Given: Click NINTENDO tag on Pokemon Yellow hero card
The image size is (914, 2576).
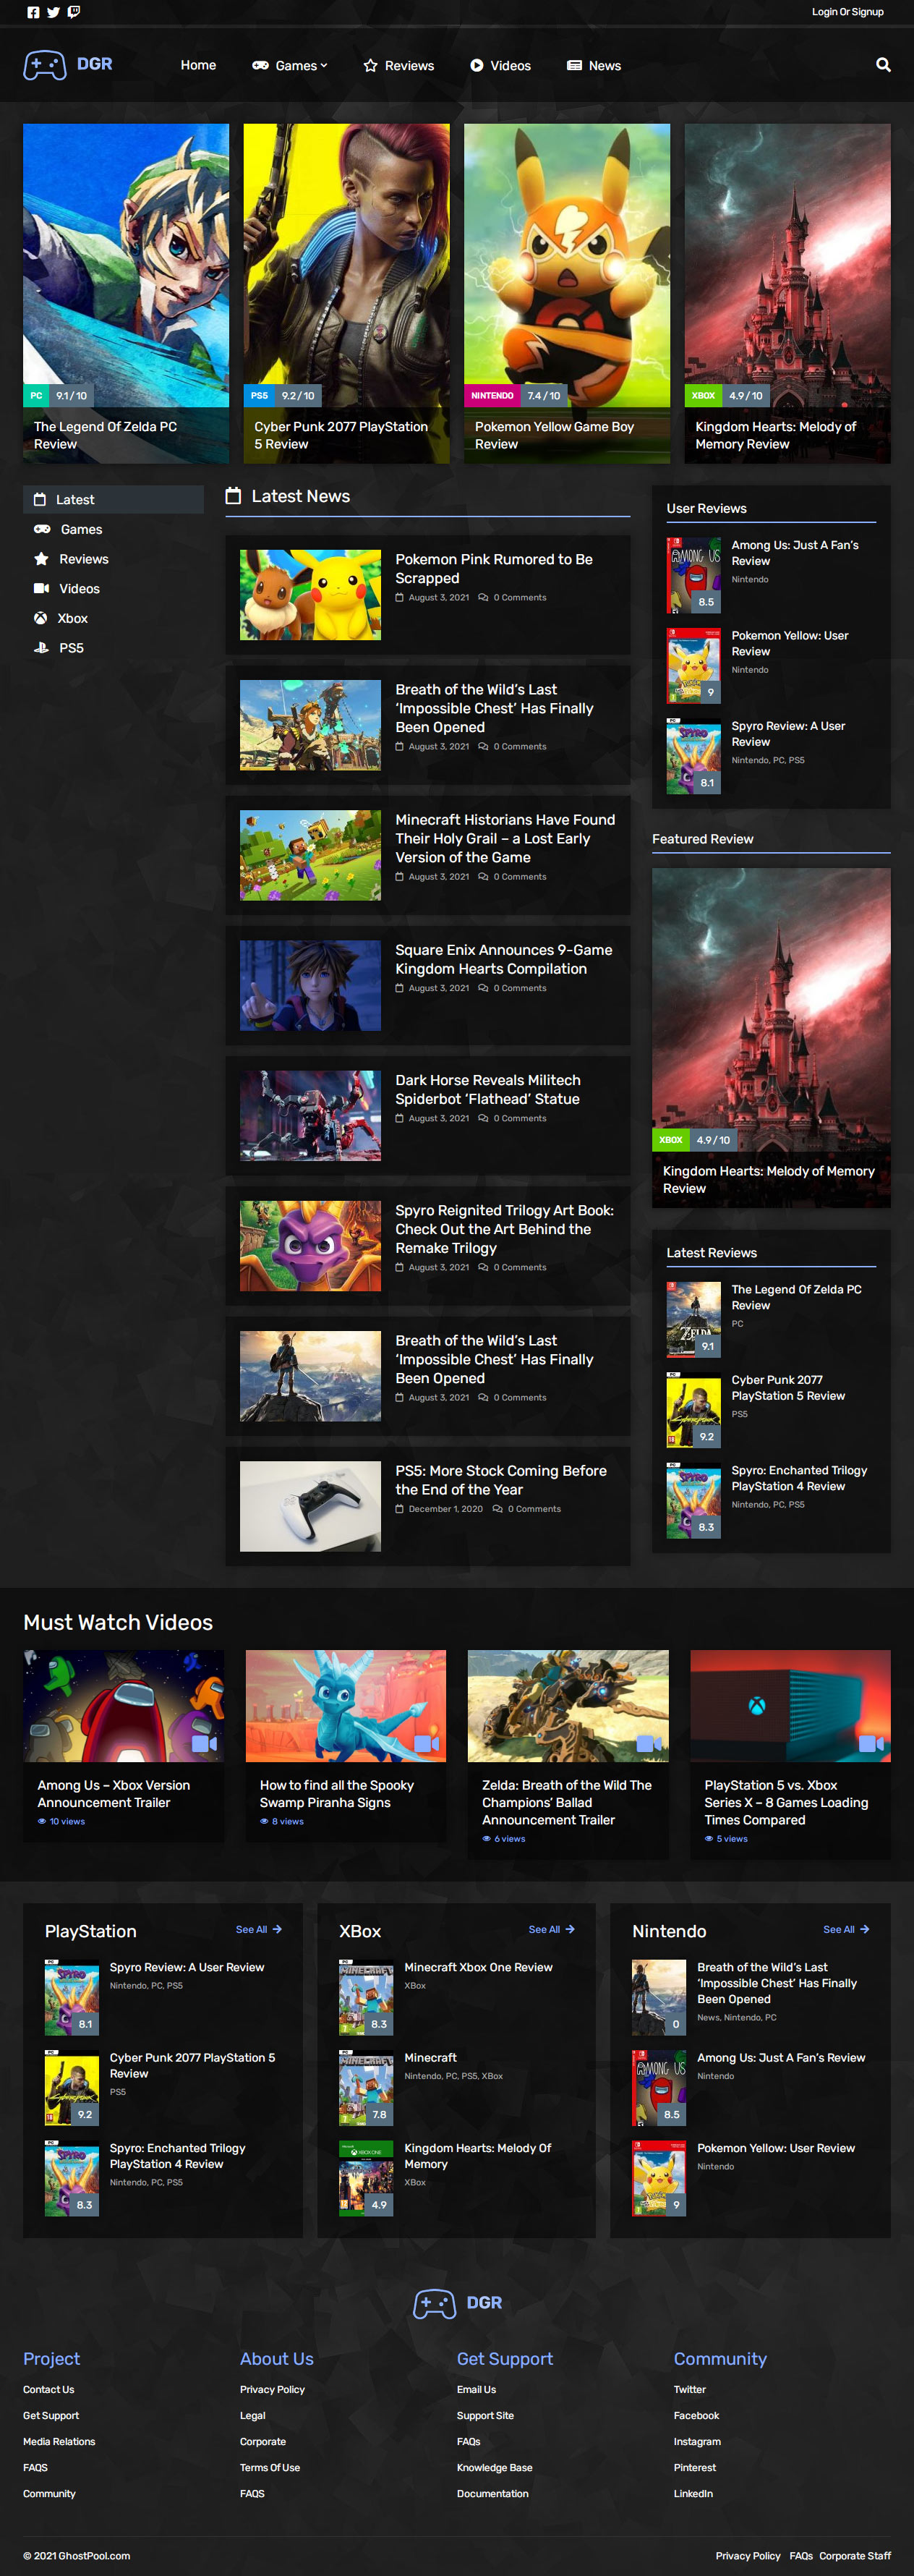Looking at the screenshot, I should coord(492,396).
